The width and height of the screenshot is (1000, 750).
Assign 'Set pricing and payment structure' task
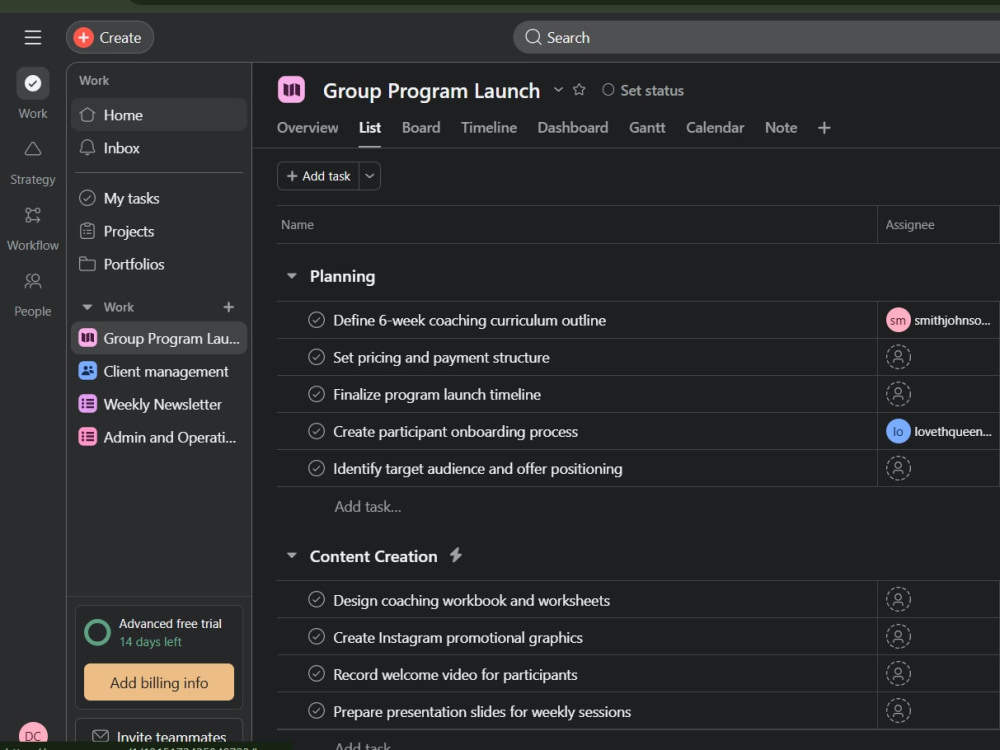tap(898, 357)
